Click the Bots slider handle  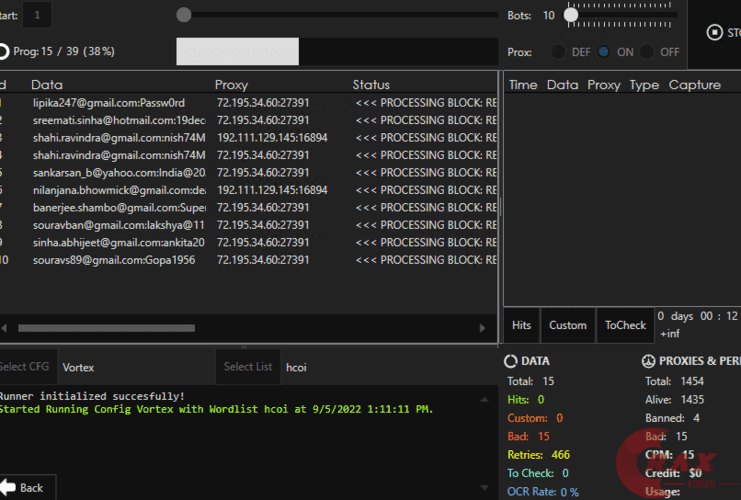571,15
